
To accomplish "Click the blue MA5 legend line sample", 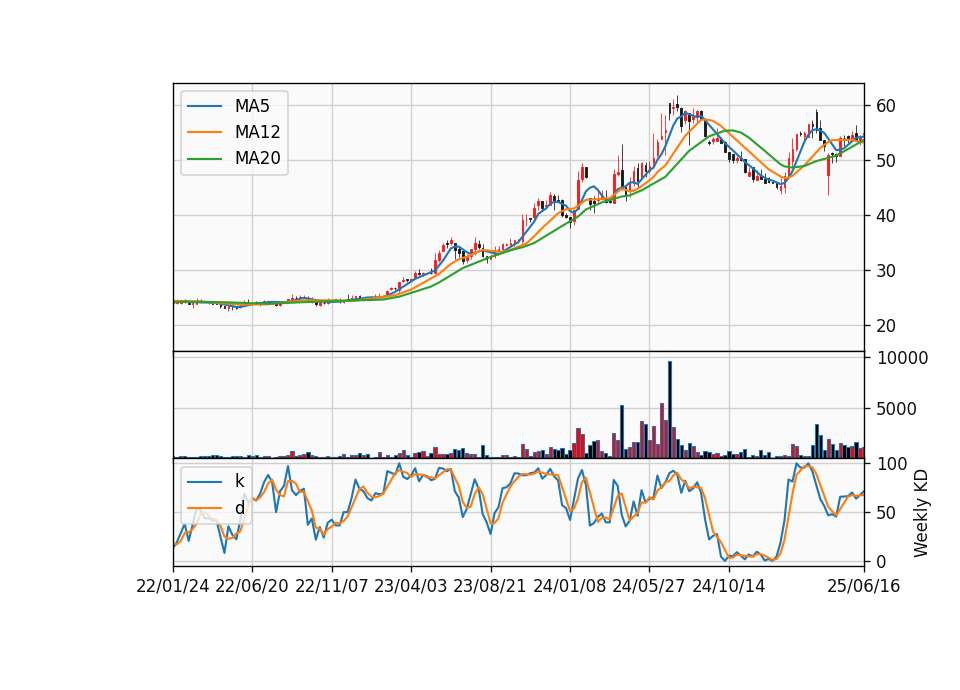I will pos(204,107).
